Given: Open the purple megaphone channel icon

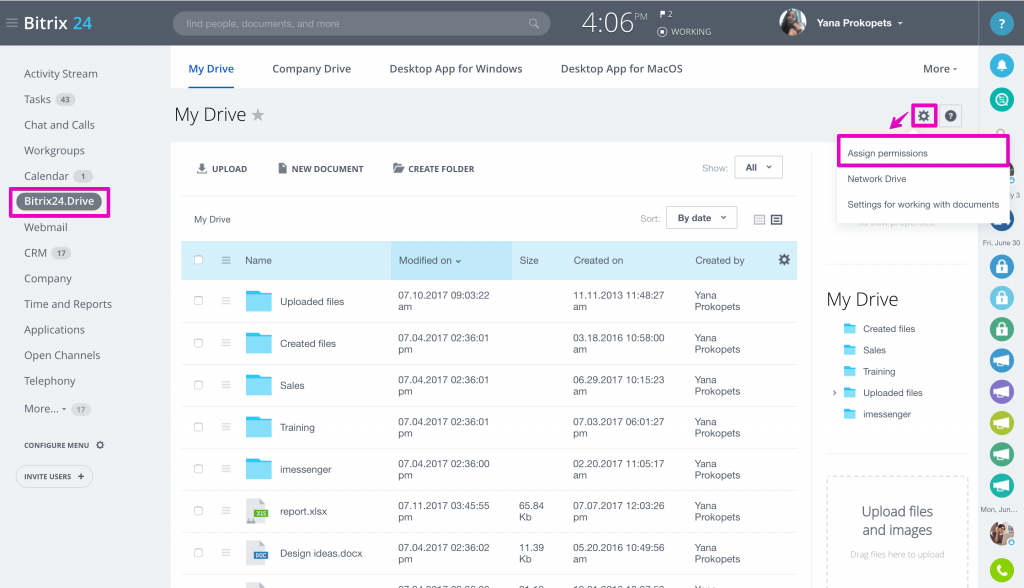Looking at the screenshot, I should point(1001,391).
